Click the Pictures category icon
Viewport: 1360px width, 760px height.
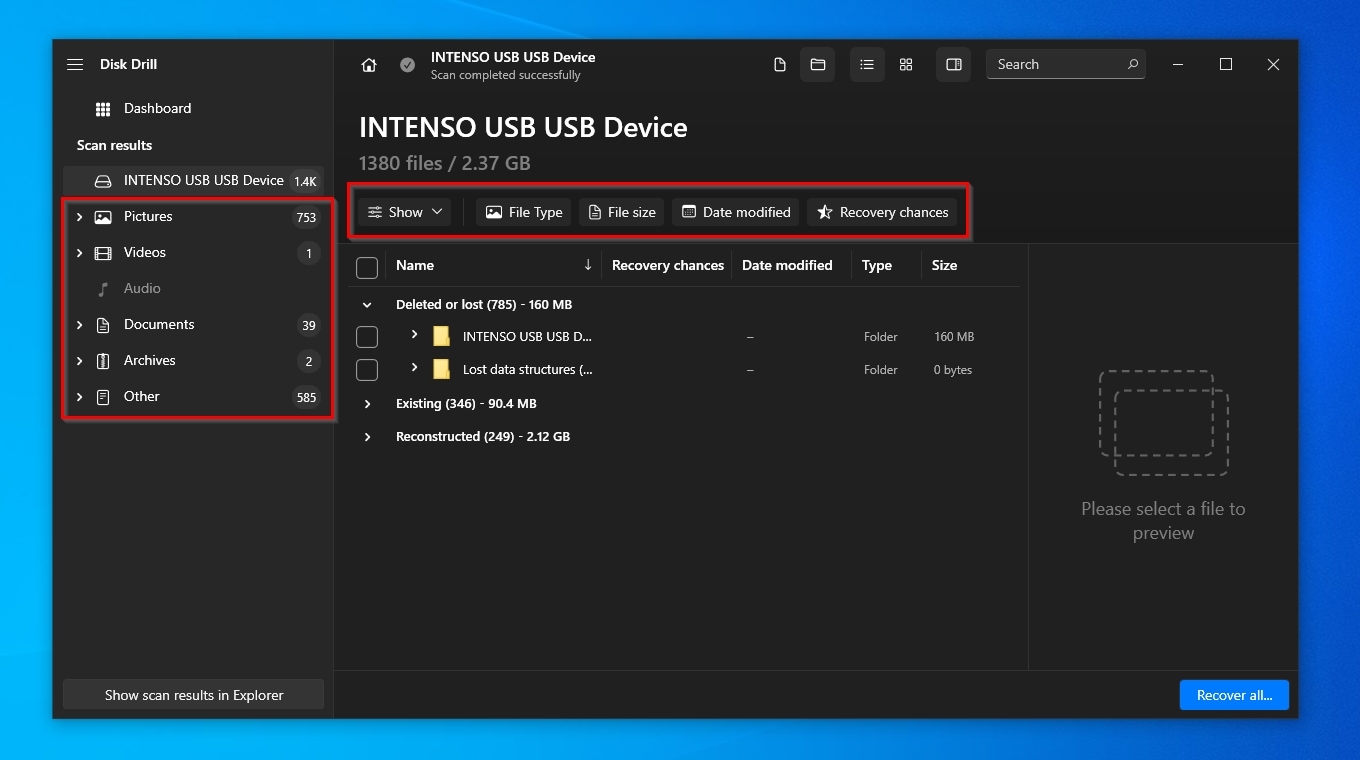click(x=103, y=217)
